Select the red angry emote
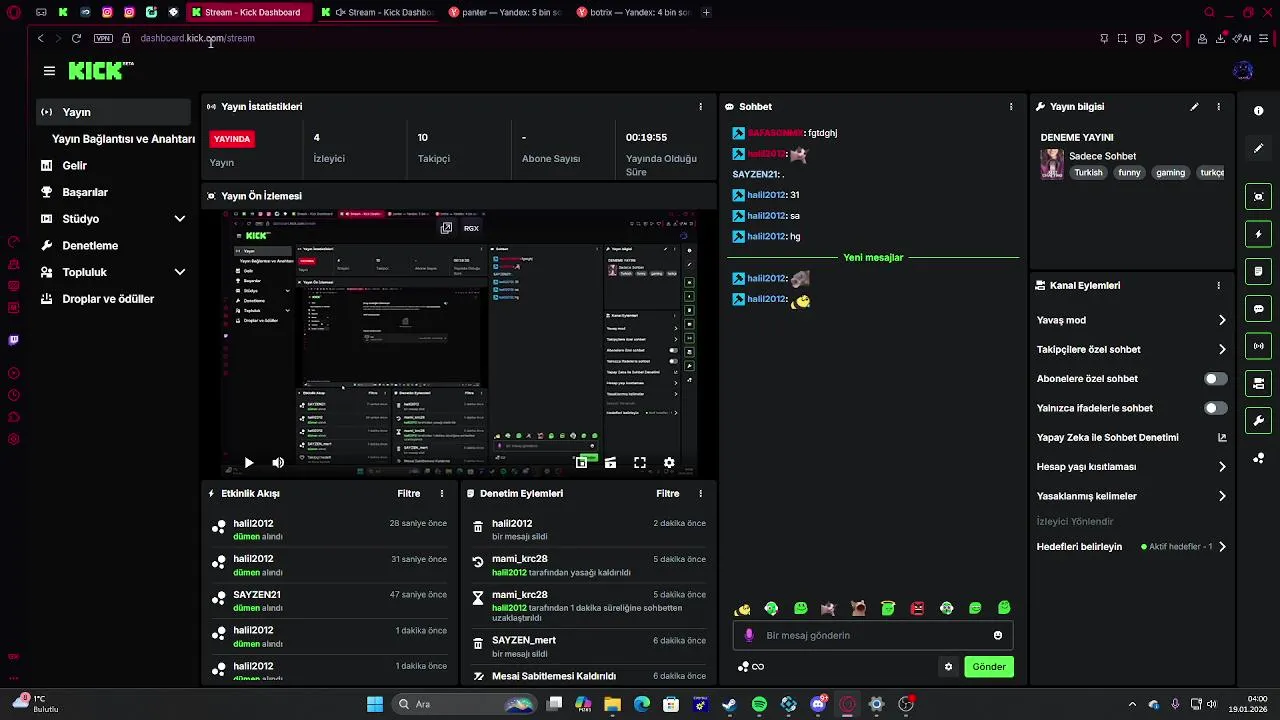The width and height of the screenshot is (1280, 720). (917, 608)
